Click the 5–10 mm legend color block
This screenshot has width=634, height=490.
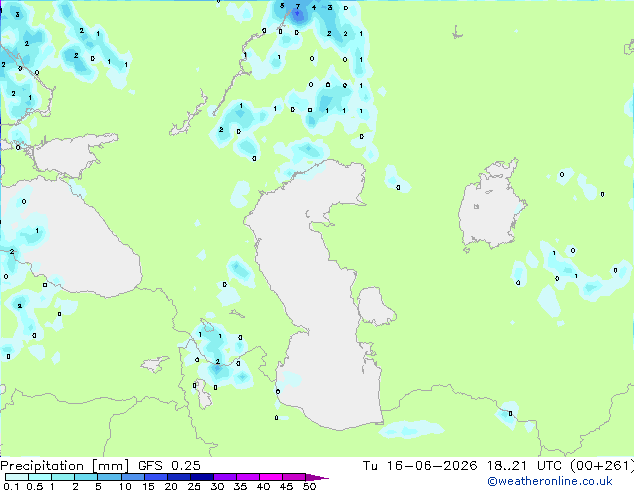pyautogui.click(x=110, y=477)
